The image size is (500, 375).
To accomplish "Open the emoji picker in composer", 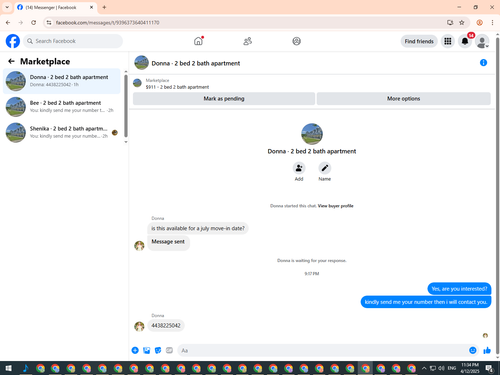I will point(472,350).
